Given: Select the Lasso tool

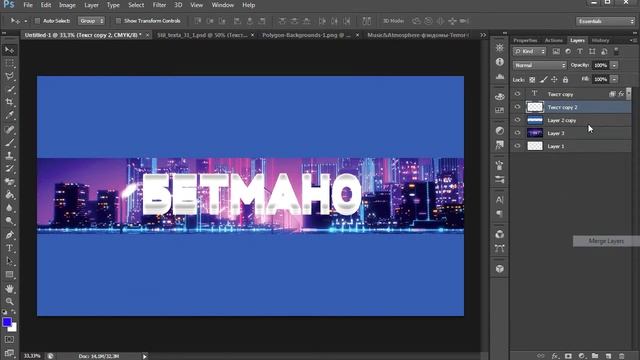Looking at the screenshot, I should pos(10,76).
